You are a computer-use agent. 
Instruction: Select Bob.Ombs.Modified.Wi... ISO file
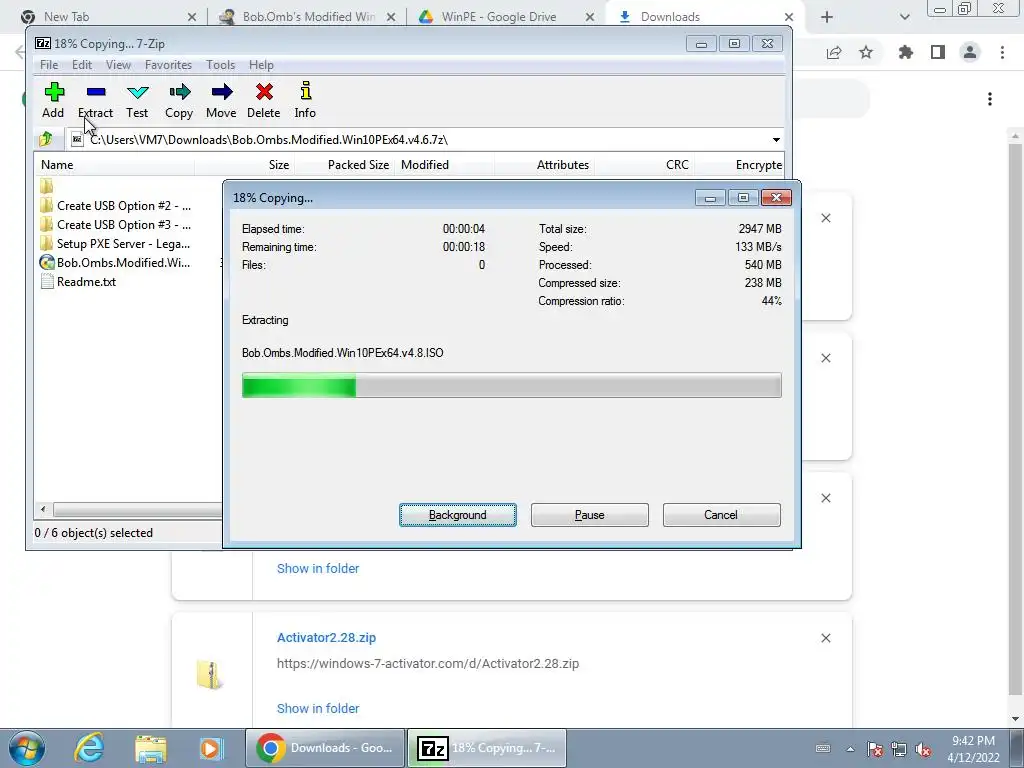click(x=116, y=263)
